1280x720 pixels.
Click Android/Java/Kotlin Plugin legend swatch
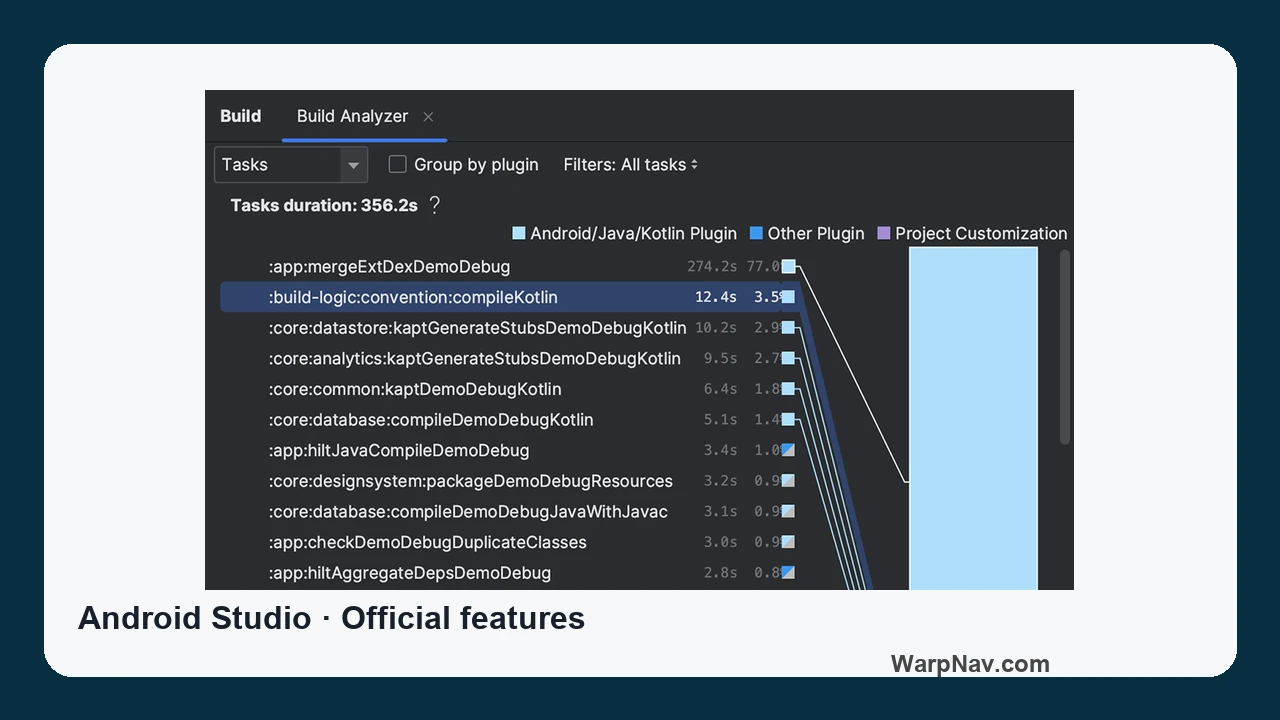[519, 233]
